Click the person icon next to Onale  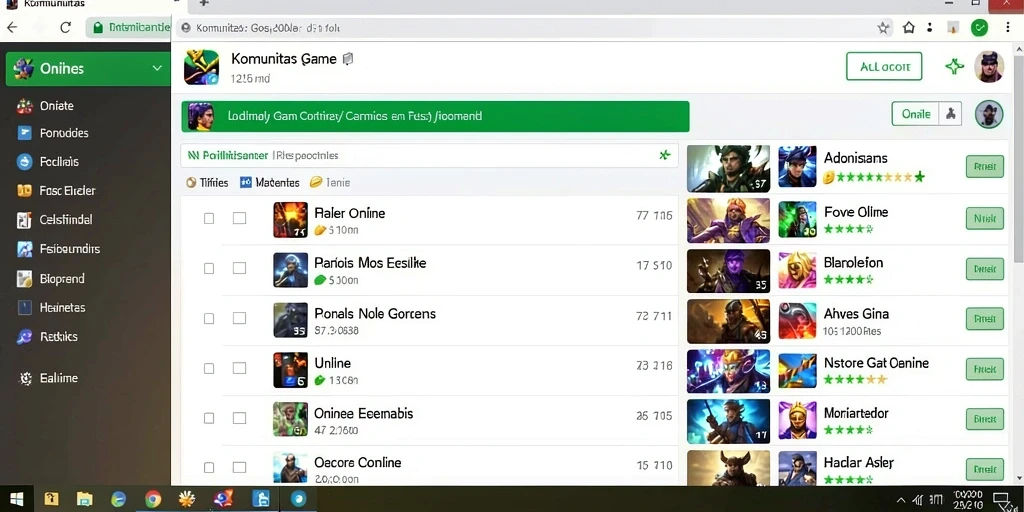950,114
